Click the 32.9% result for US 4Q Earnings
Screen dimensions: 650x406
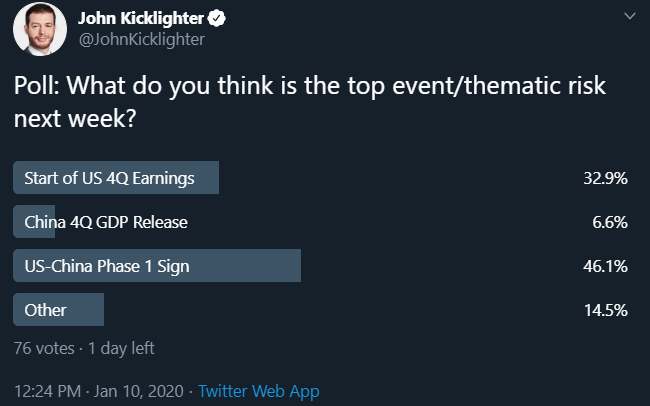(605, 178)
